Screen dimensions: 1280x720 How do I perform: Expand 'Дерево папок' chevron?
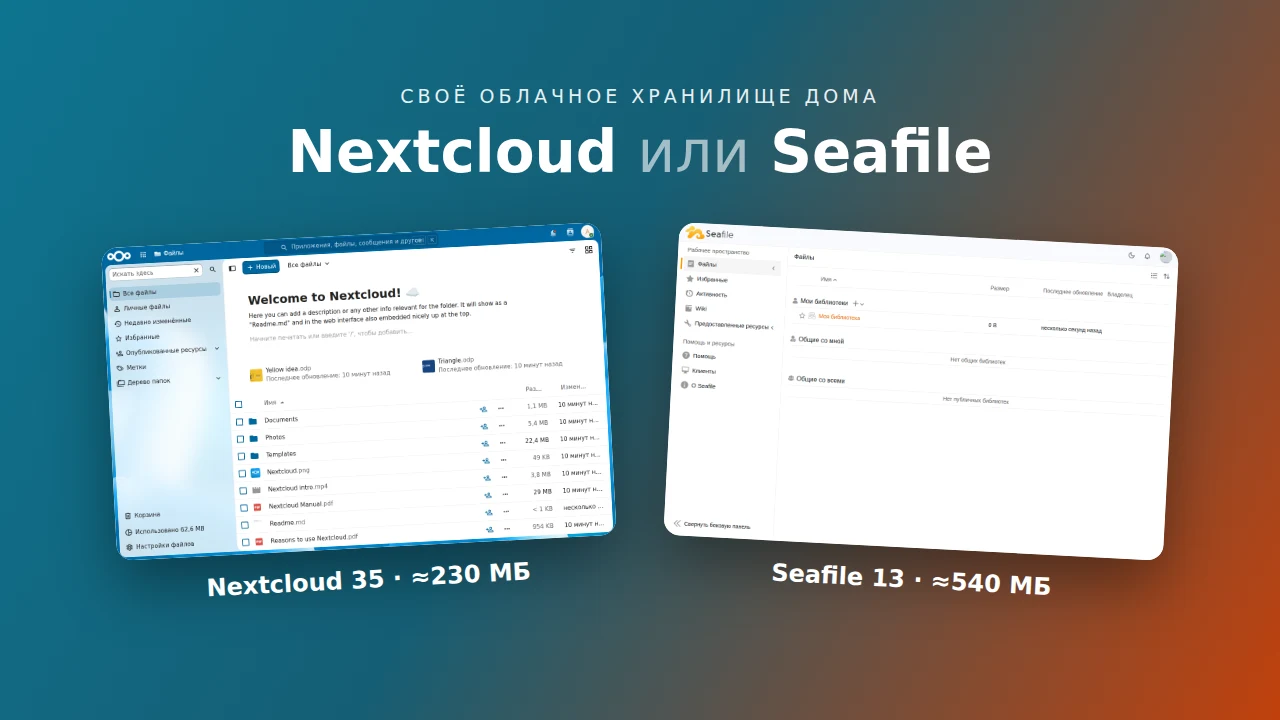(x=218, y=378)
